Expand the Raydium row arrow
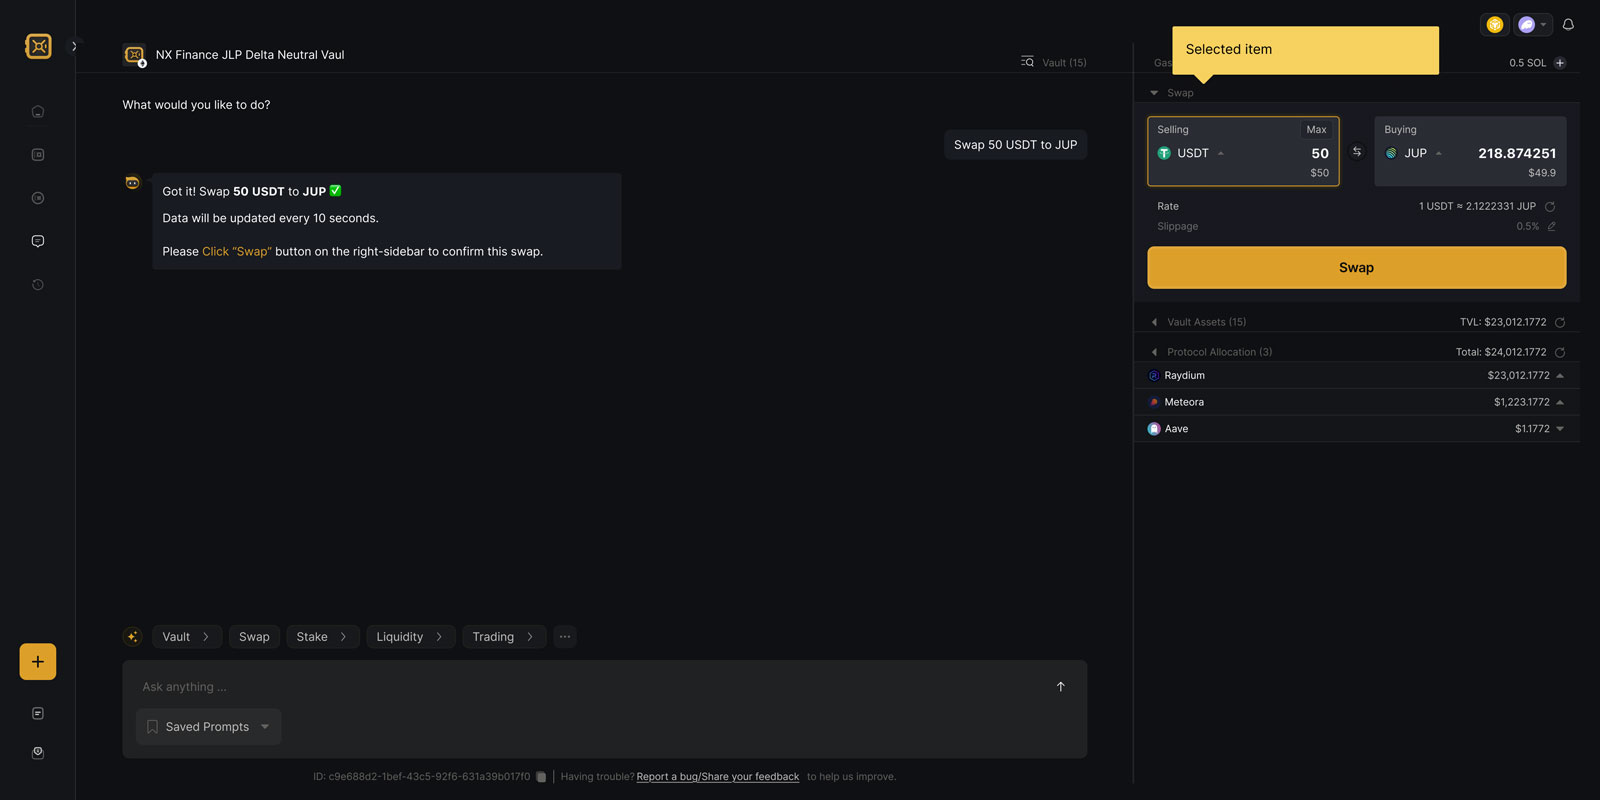This screenshot has width=1600, height=800. click(x=1560, y=376)
